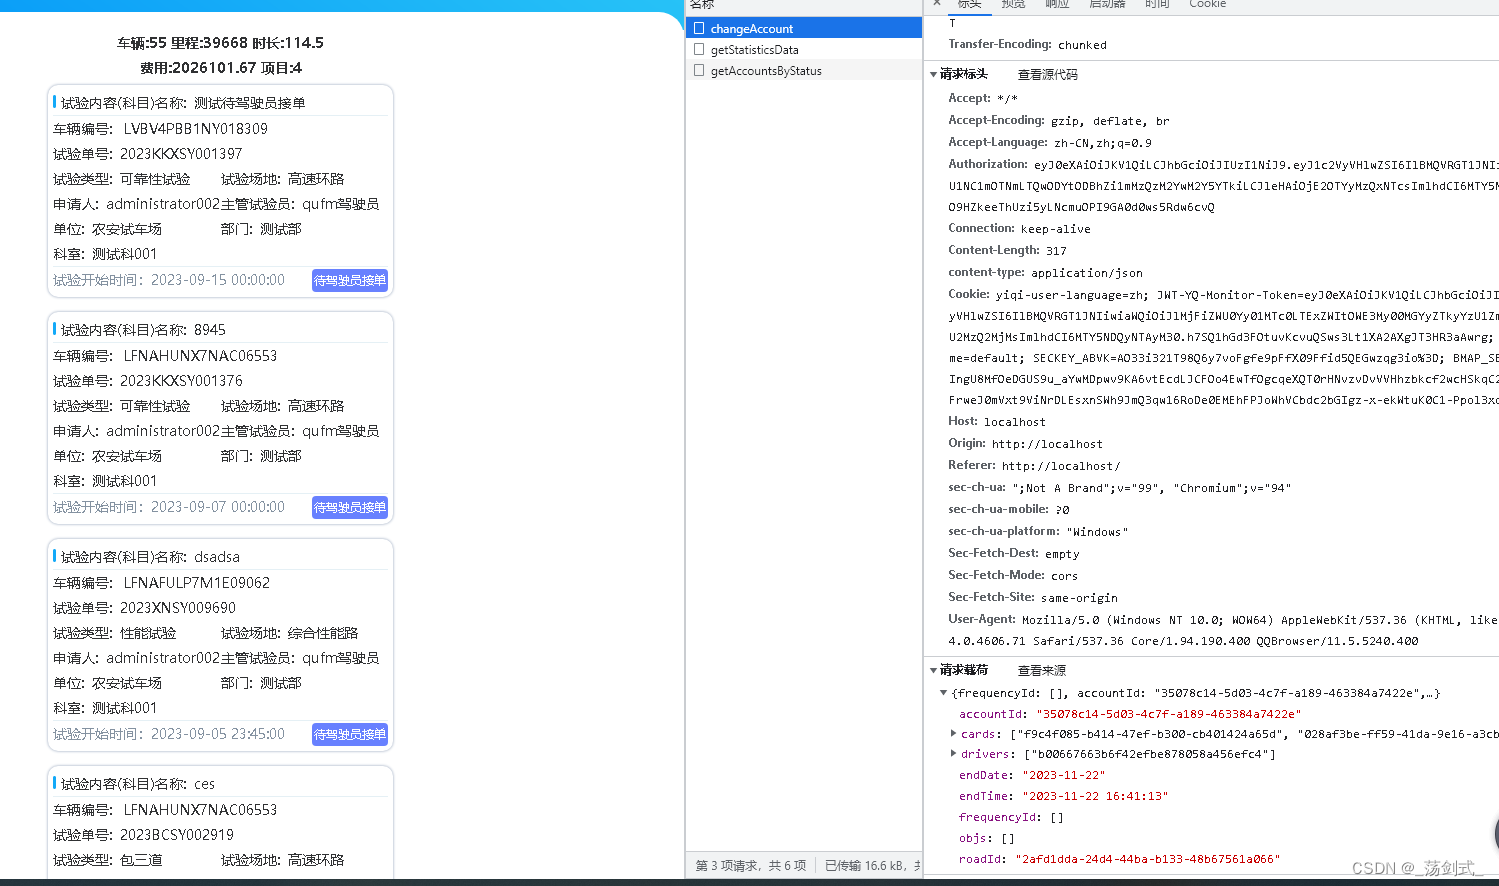Click card title dsadsa
The width and height of the screenshot is (1499, 886).
click(x=217, y=557)
